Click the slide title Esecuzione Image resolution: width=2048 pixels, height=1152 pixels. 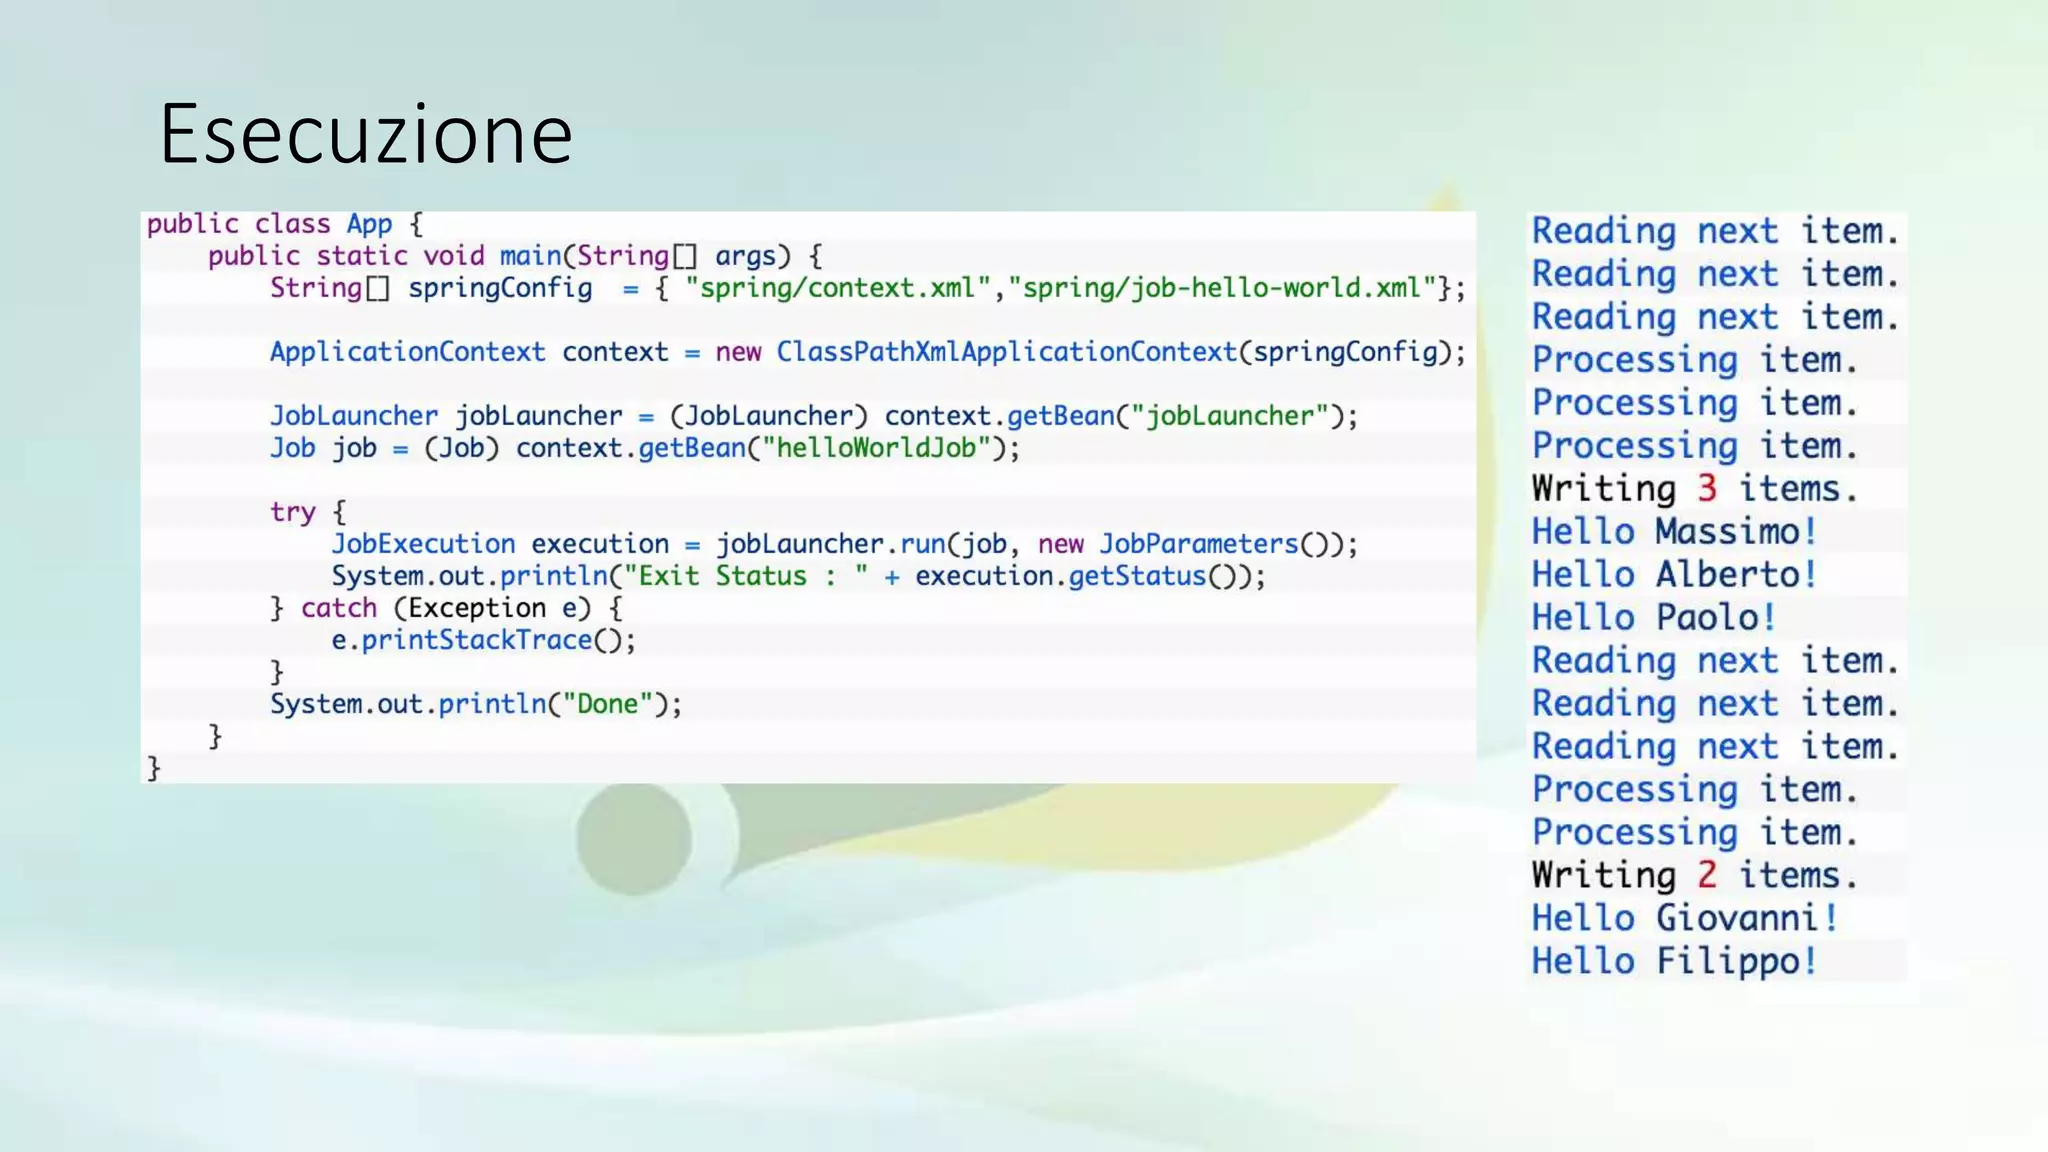[x=365, y=134]
